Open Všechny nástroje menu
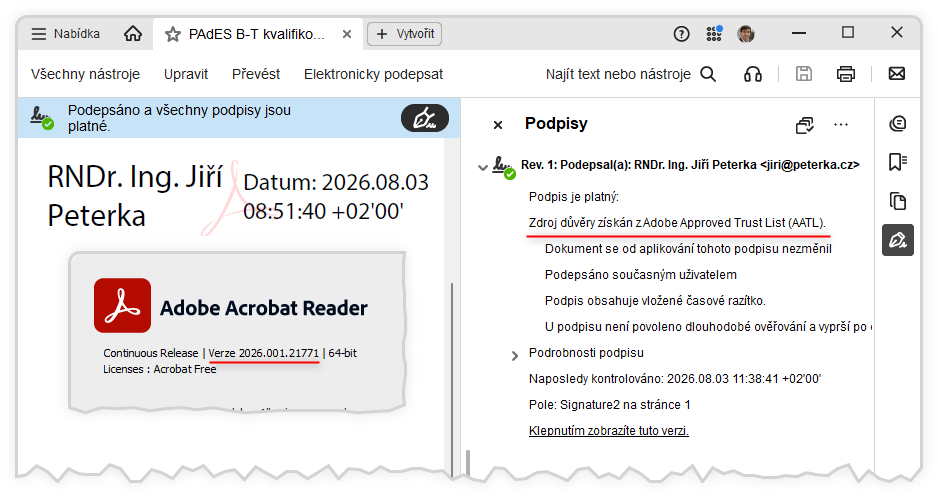This screenshot has width=938, height=498. click(x=86, y=74)
